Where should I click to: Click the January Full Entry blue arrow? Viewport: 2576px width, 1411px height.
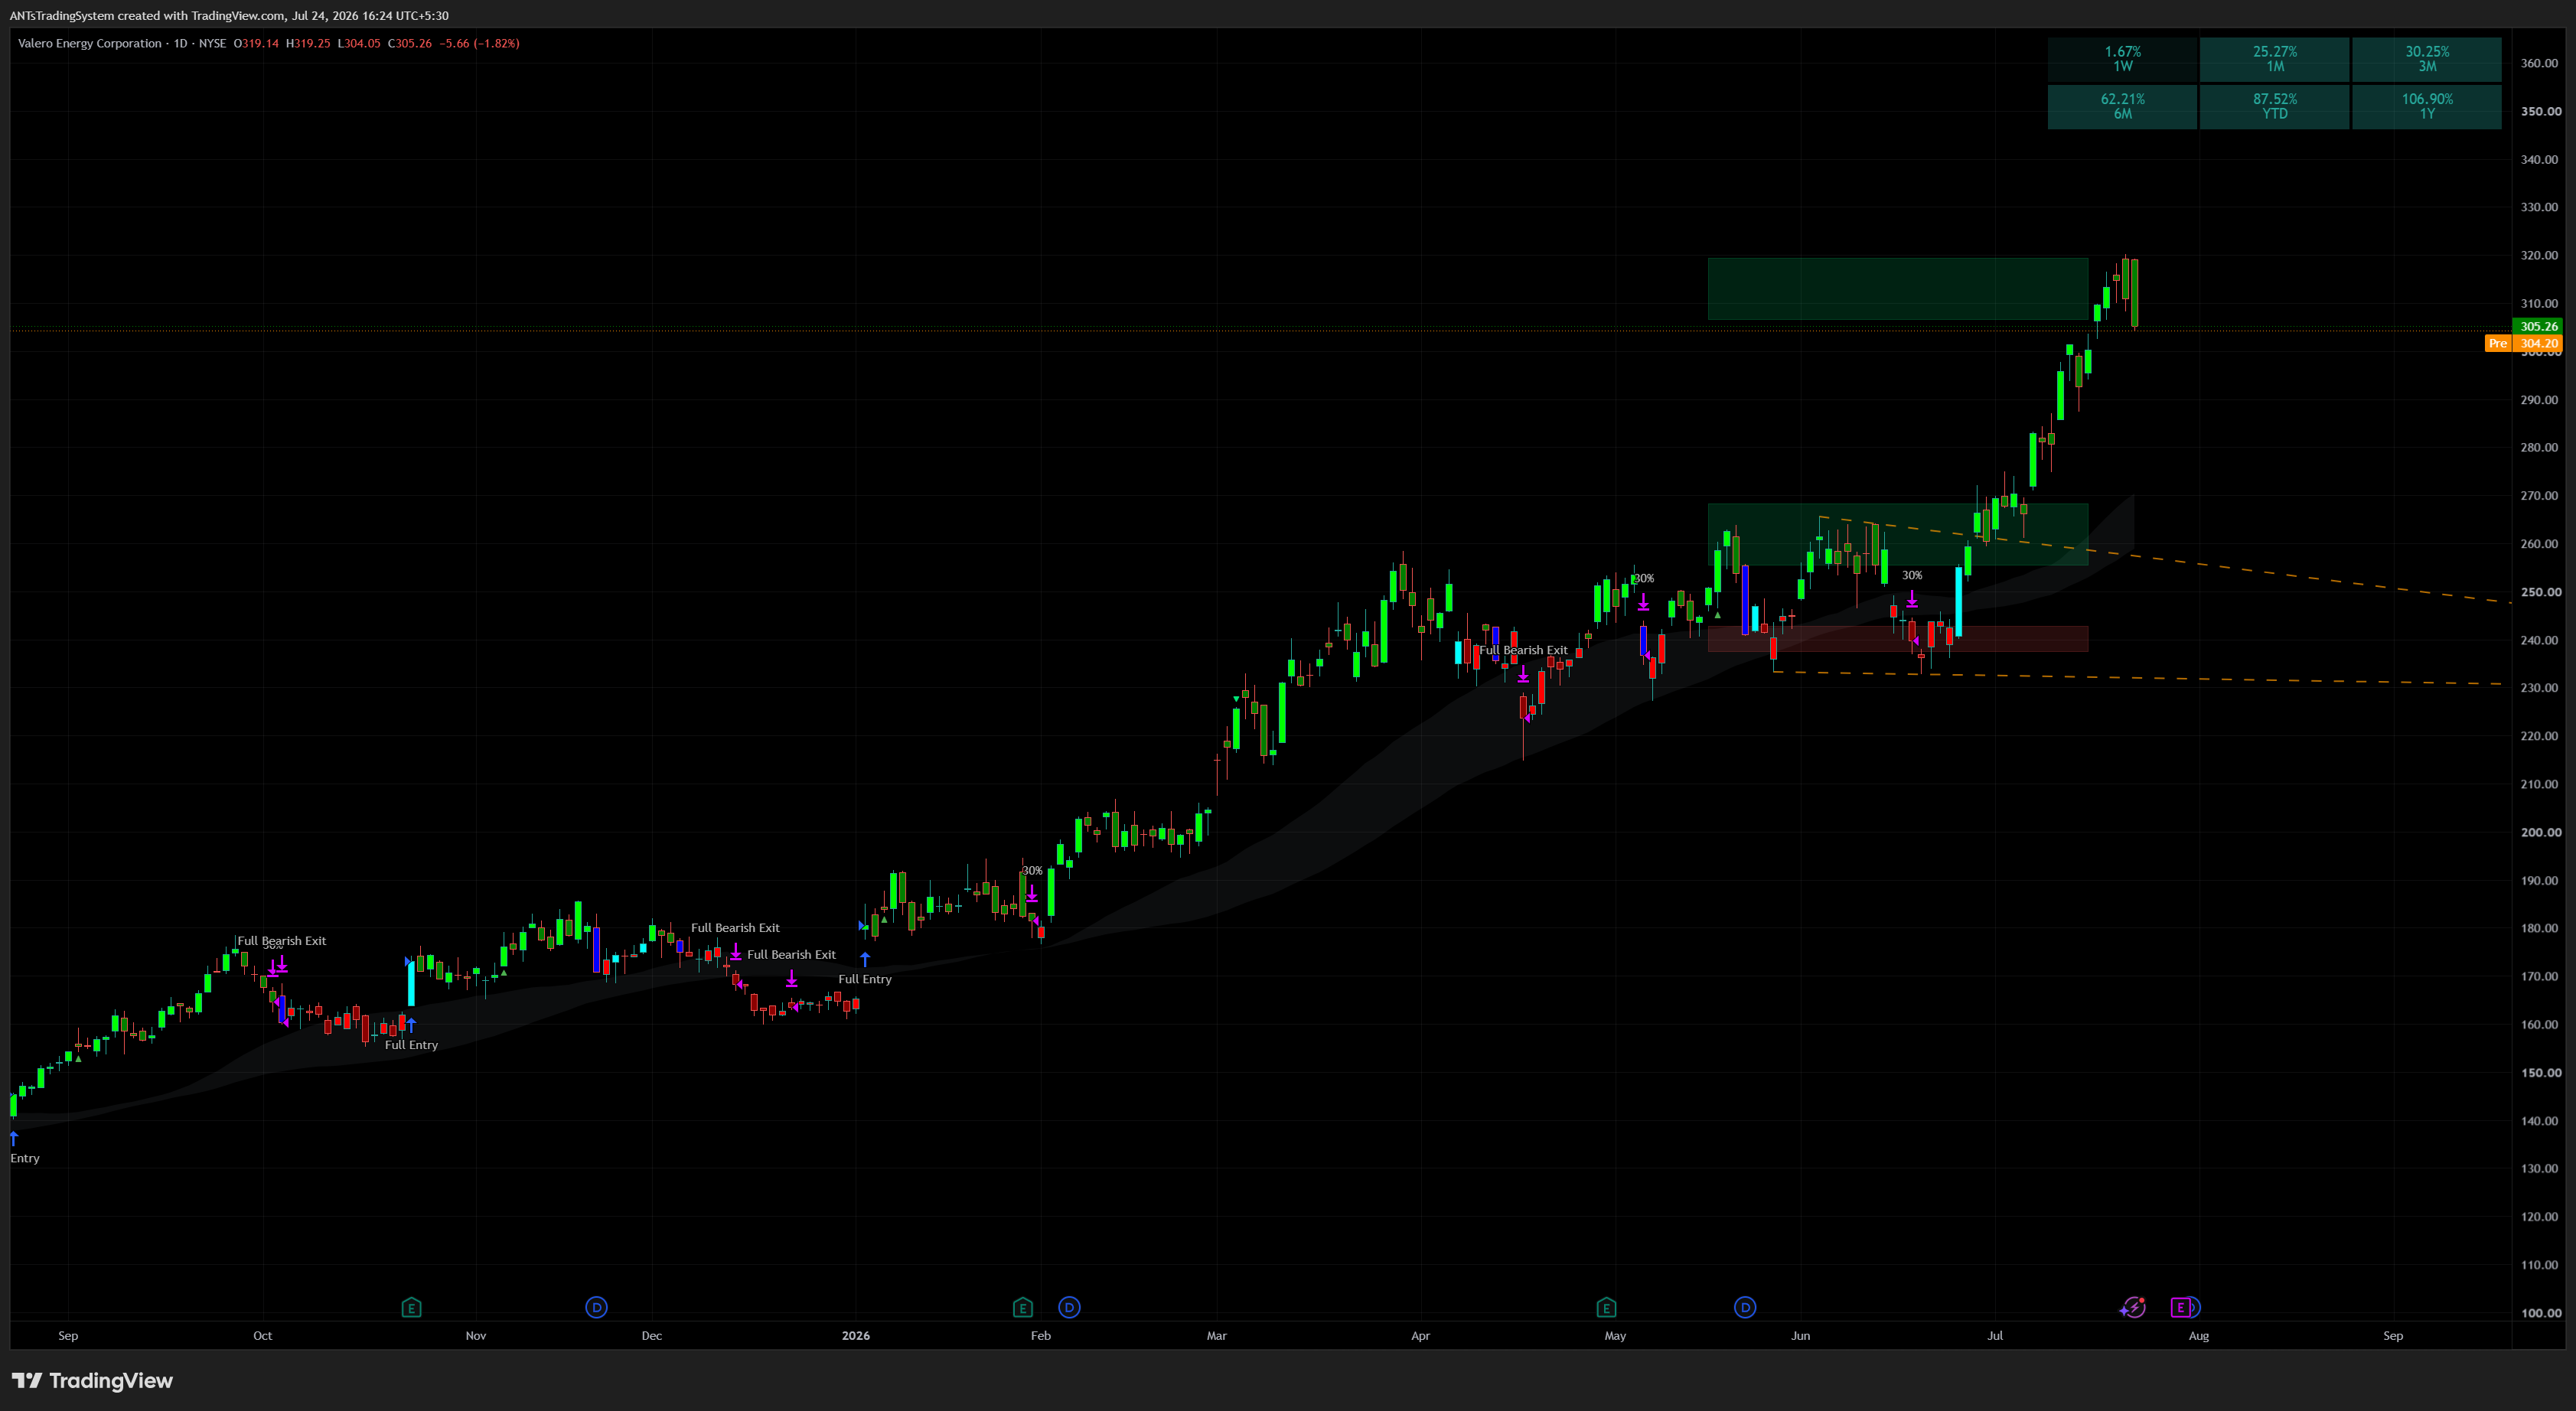(865, 959)
